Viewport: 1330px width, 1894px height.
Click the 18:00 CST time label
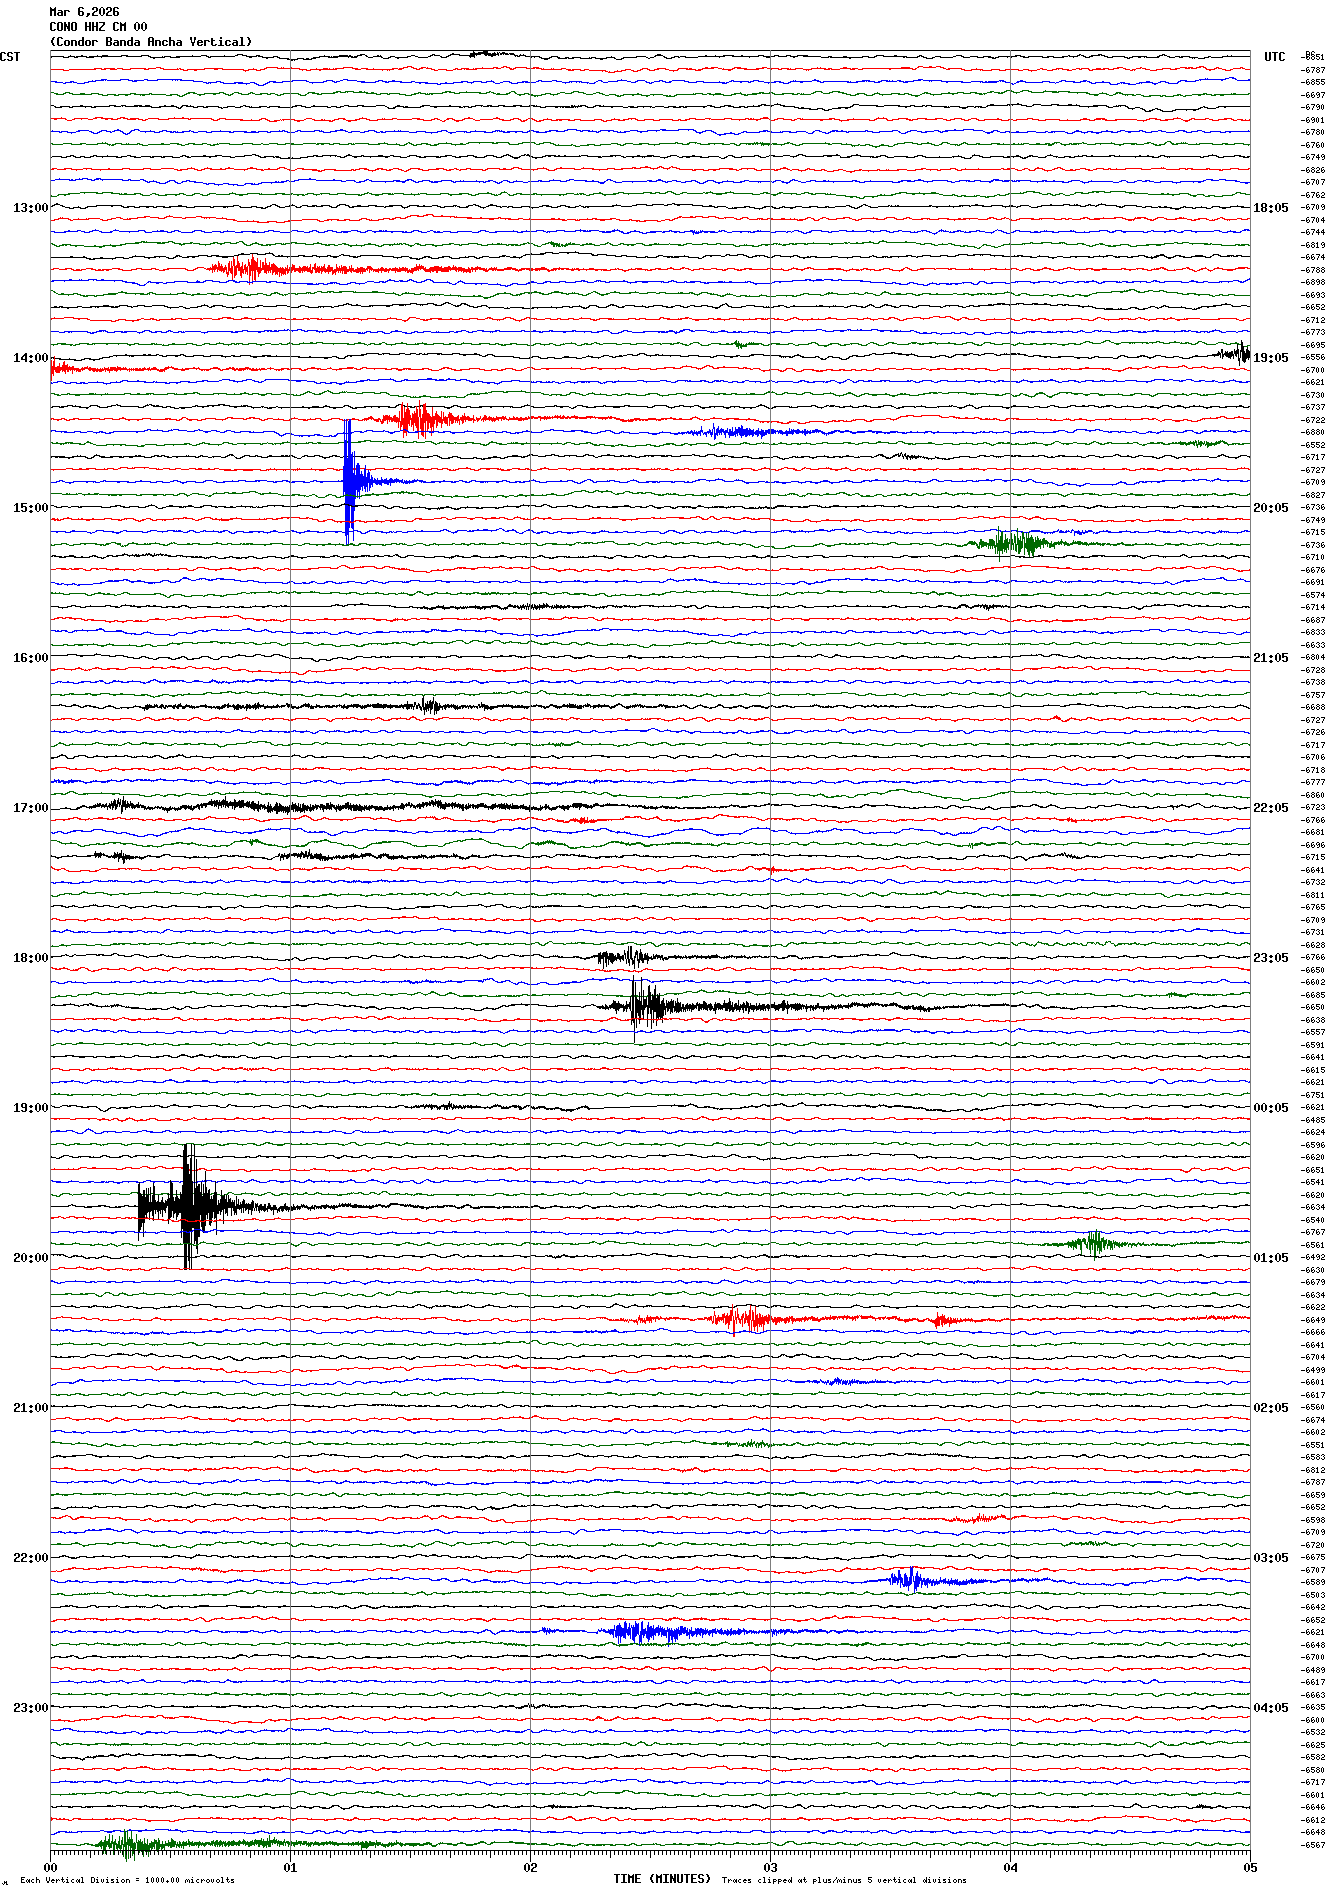(x=30, y=958)
